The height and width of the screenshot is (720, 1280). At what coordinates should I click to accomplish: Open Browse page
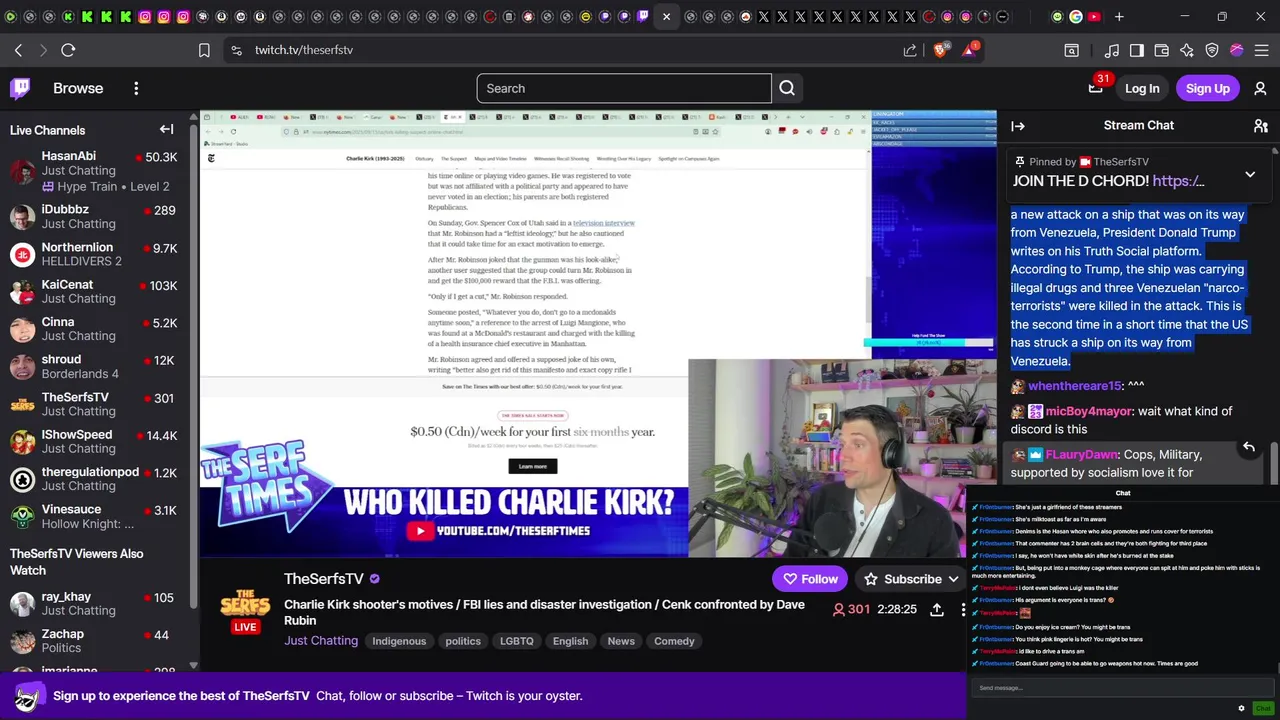click(x=78, y=88)
